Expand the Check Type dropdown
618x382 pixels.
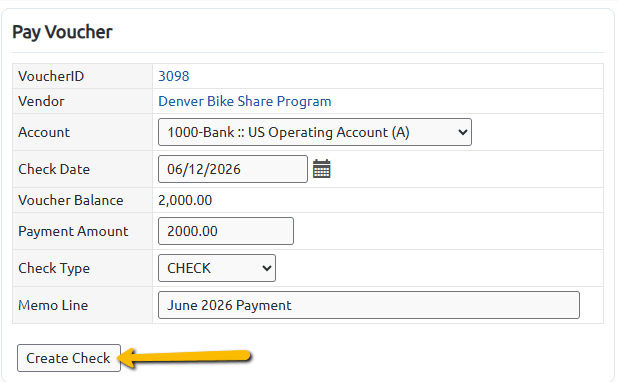[217, 268]
